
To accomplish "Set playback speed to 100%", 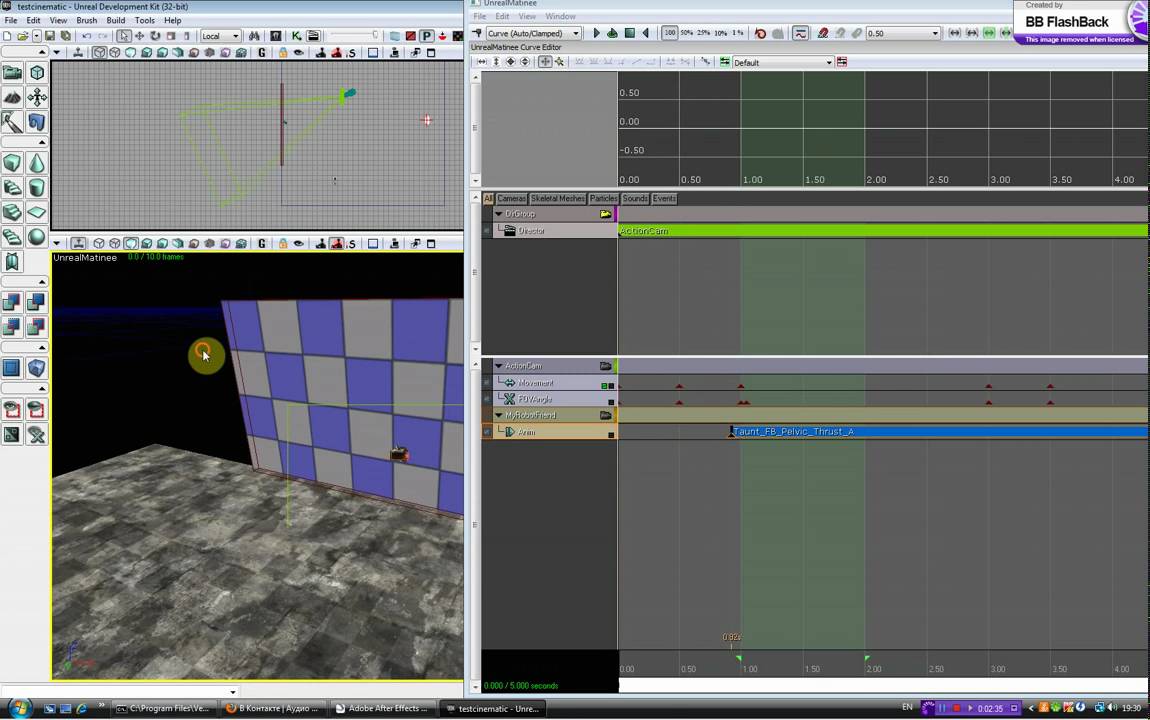I will coord(670,33).
